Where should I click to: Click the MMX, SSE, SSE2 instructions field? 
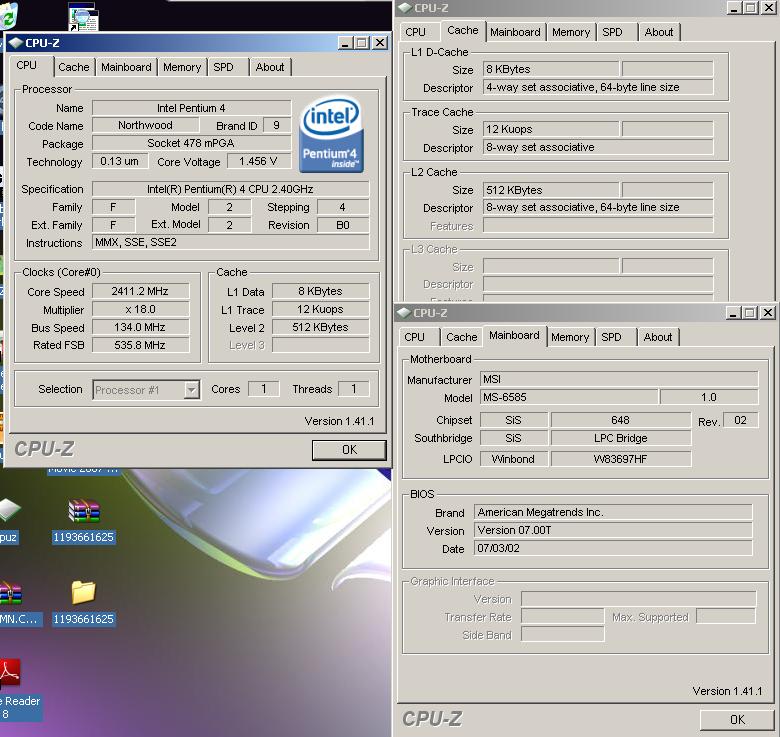click(231, 242)
